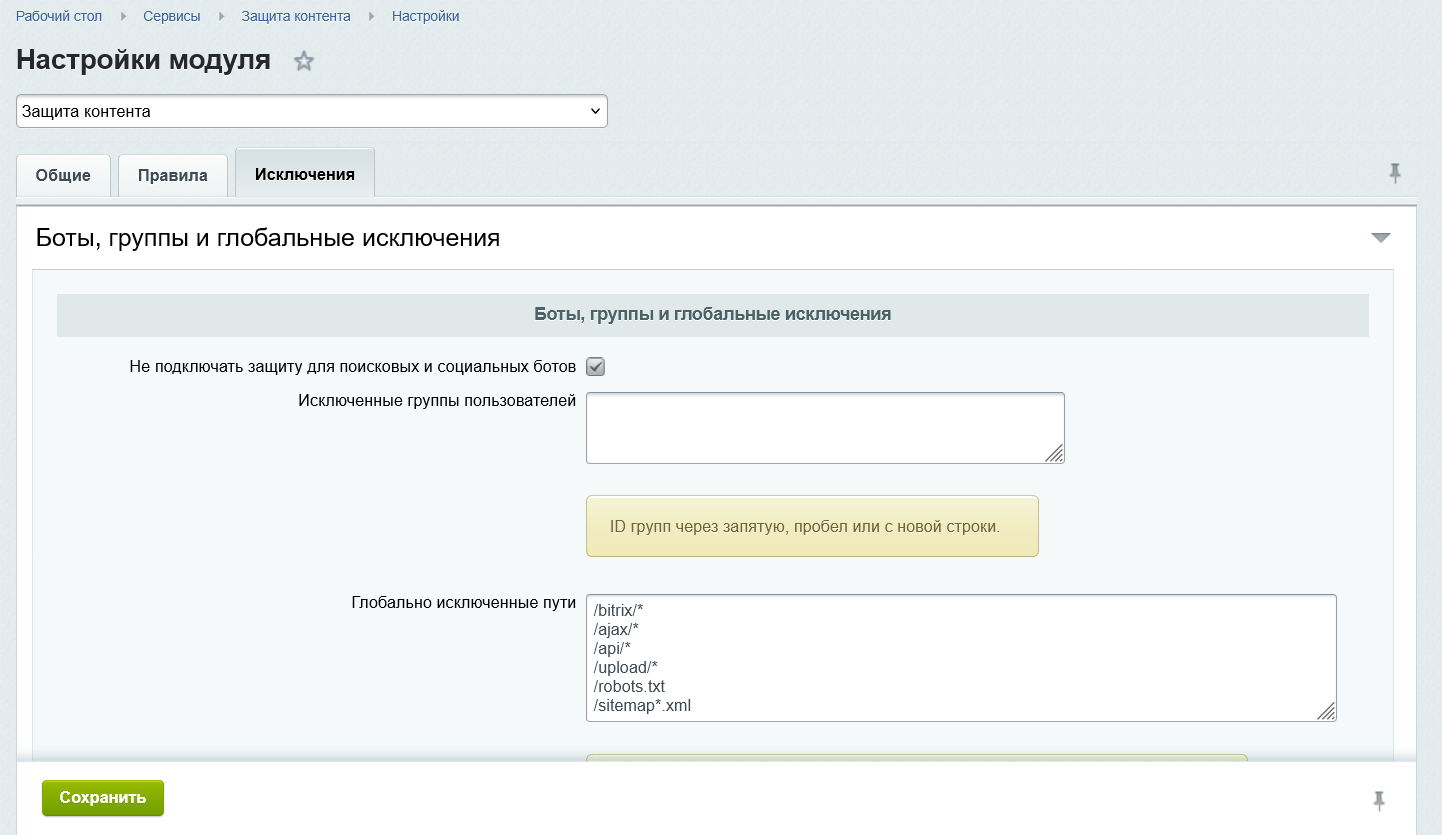
Task: Click breadcrumb arrow after Защита контента
Action: (x=371, y=17)
